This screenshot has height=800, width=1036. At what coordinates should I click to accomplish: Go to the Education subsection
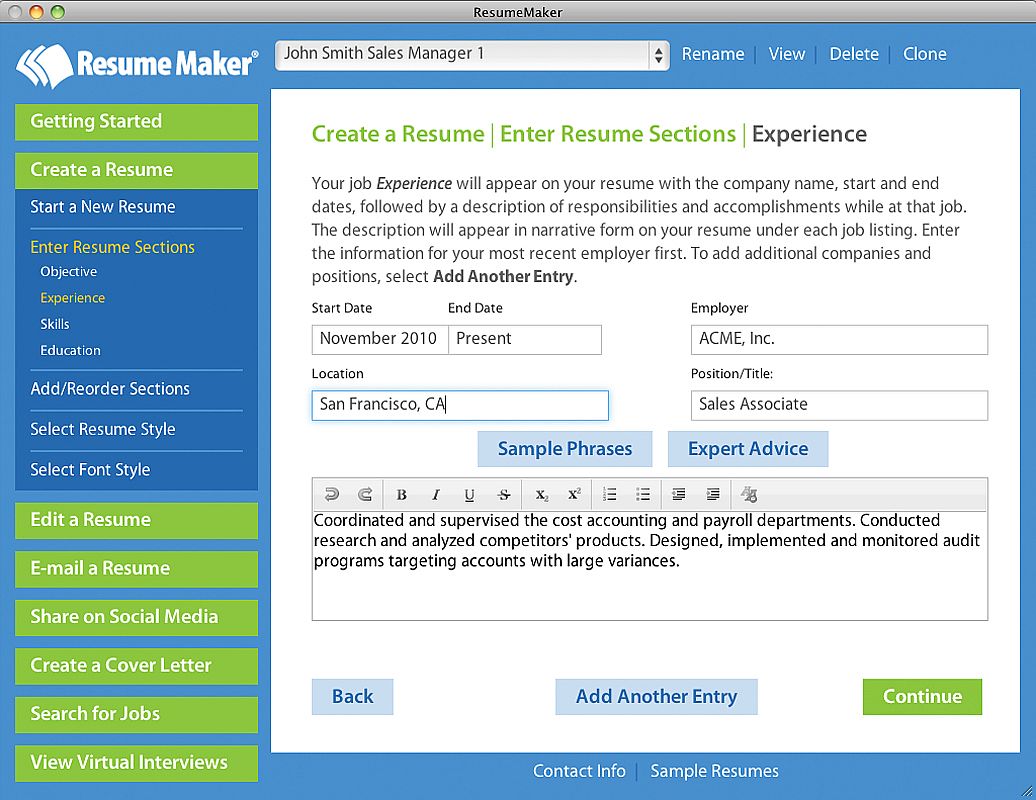(71, 350)
